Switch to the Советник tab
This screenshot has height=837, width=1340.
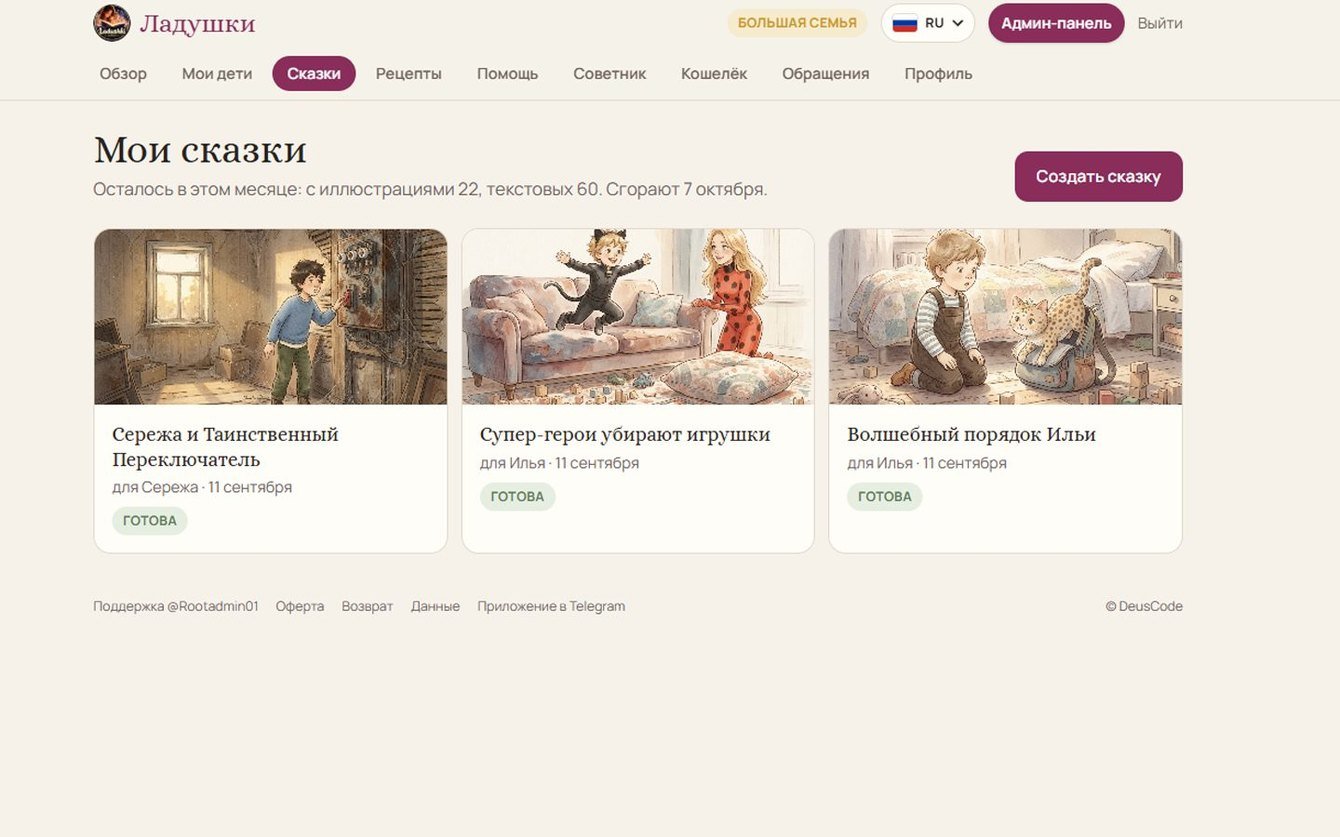[x=610, y=74]
